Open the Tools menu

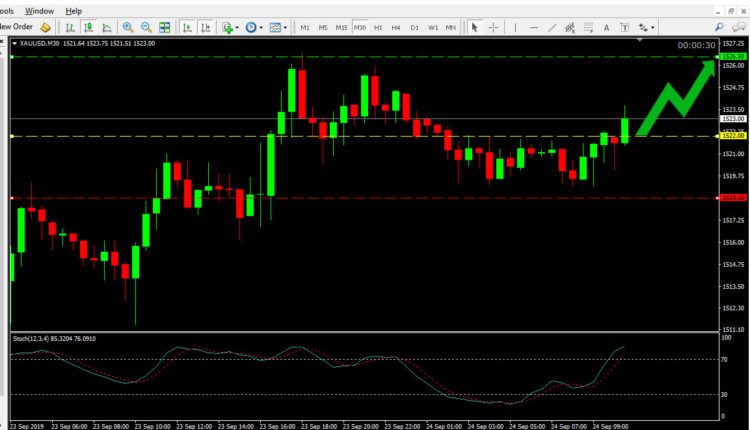pyautogui.click(x=7, y=11)
